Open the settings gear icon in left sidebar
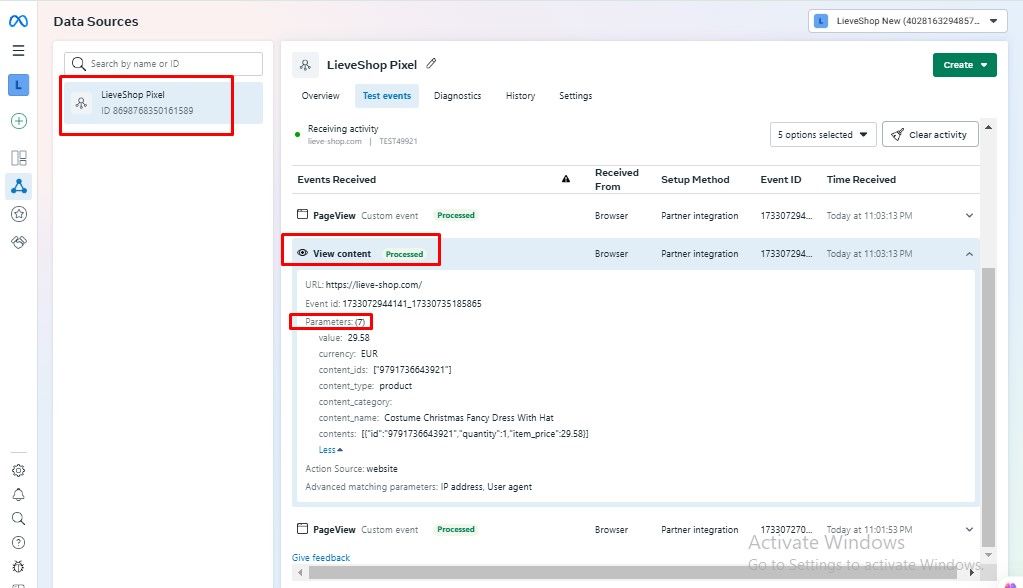The image size is (1023, 588). [x=18, y=471]
